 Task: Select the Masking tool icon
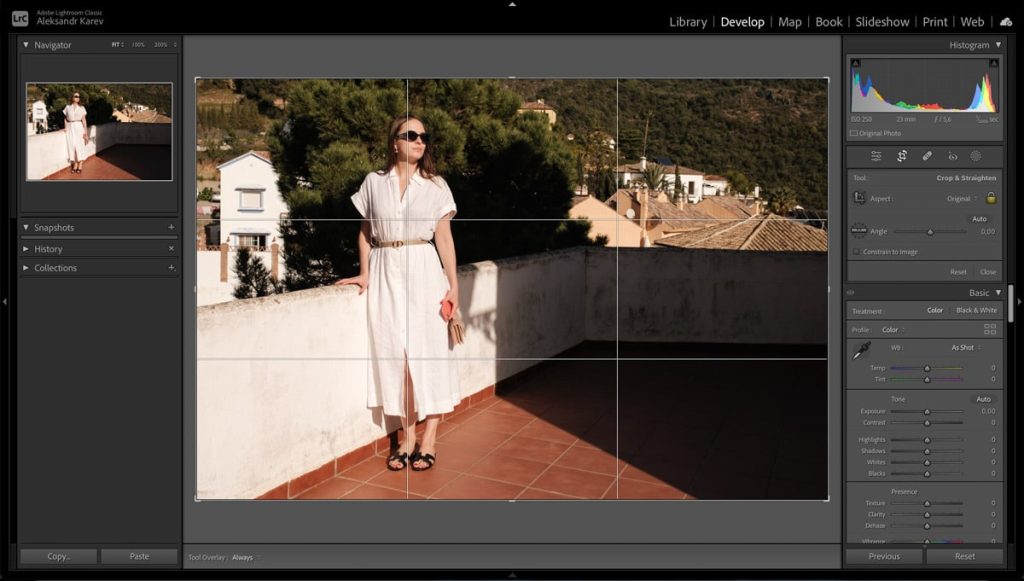pyautogui.click(x=976, y=156)
